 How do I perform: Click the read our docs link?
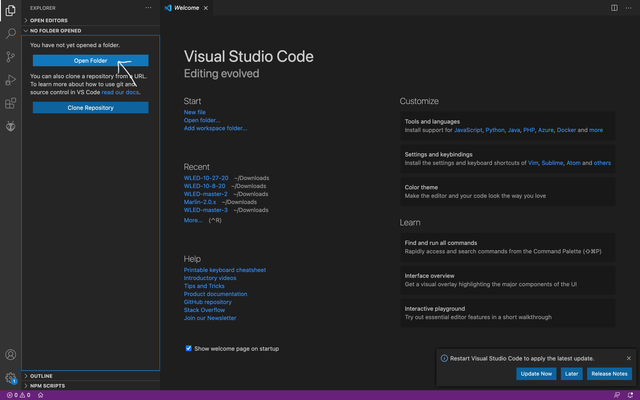click(x=120, y=92)
